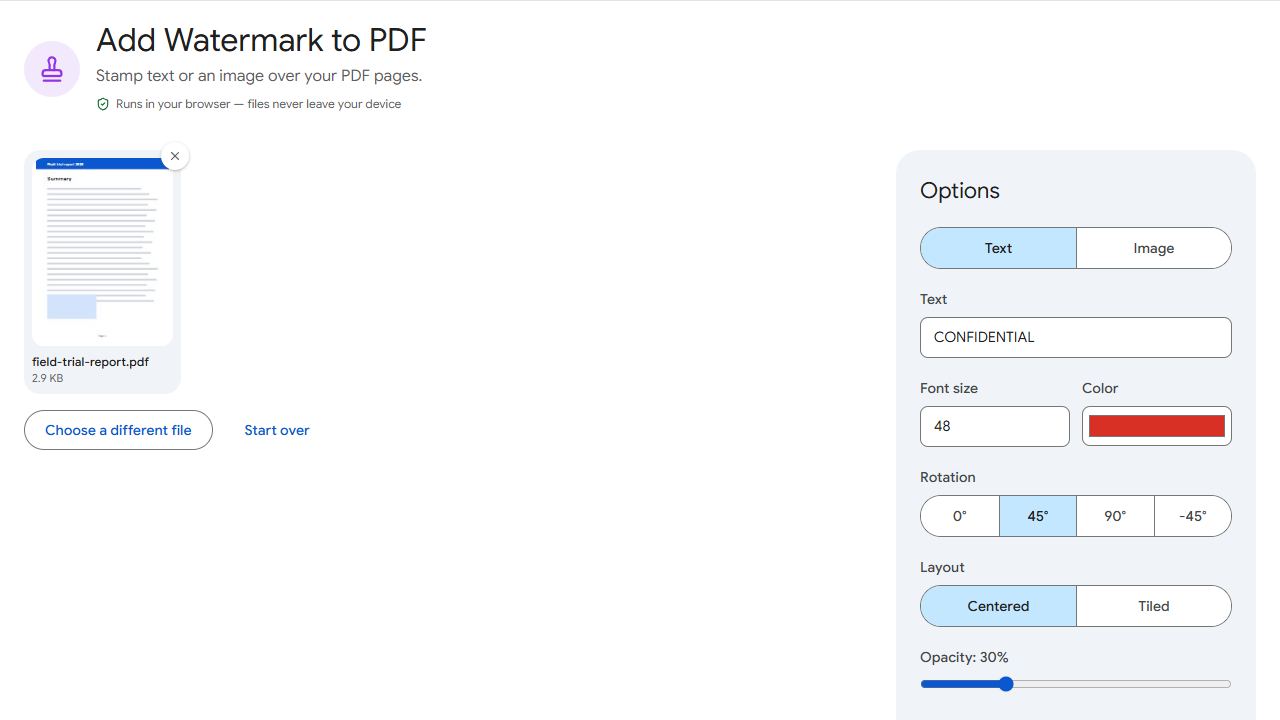
Task: Switch watermark type to Image
Action: pyautogui.click(x=1154, y=248)
